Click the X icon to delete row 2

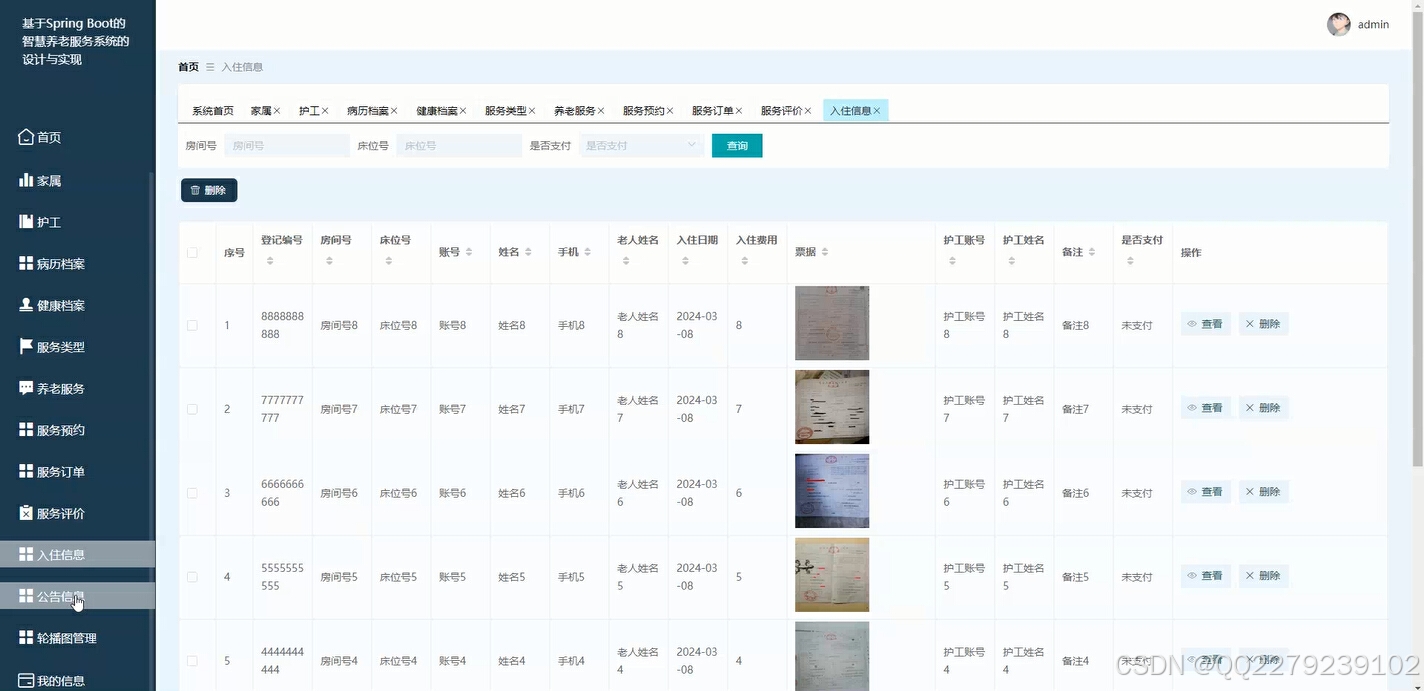[1248, 407]
